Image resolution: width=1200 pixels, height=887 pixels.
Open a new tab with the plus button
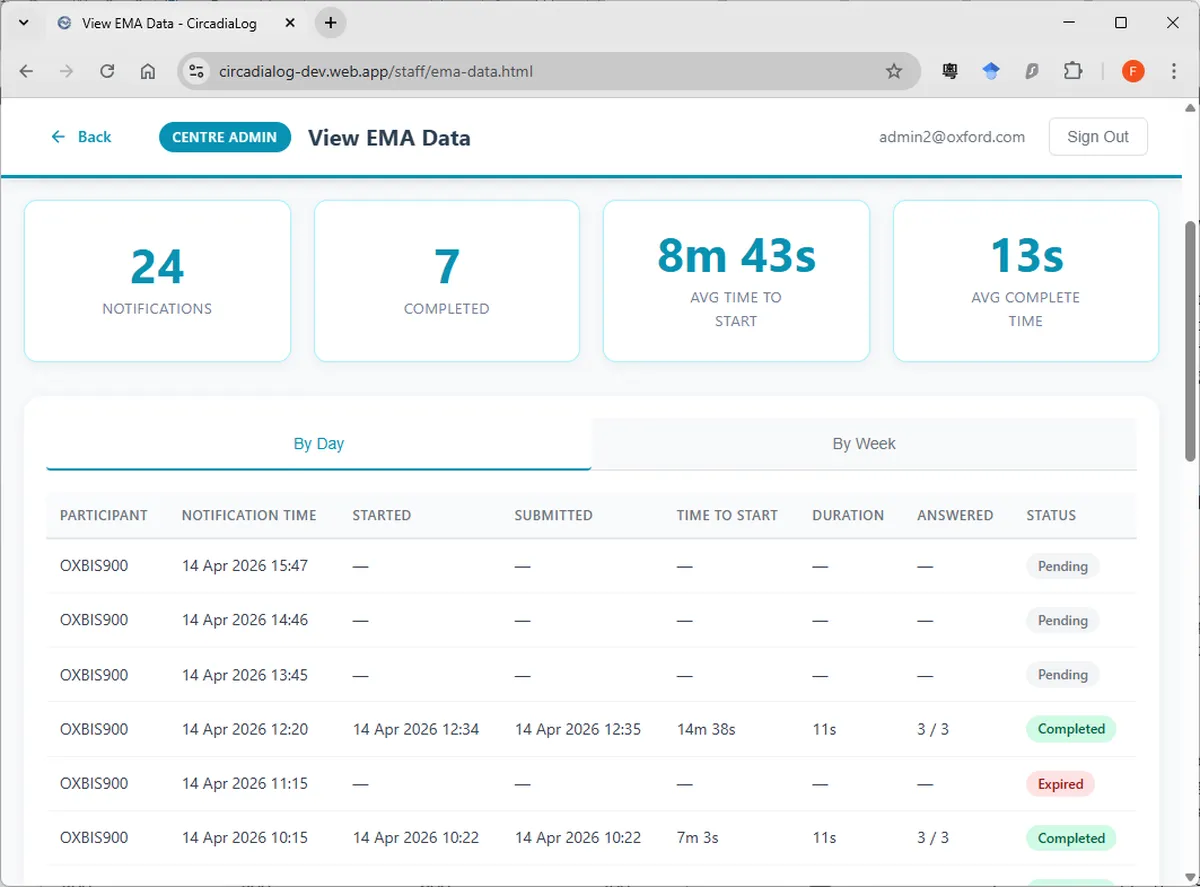[330, 22]
